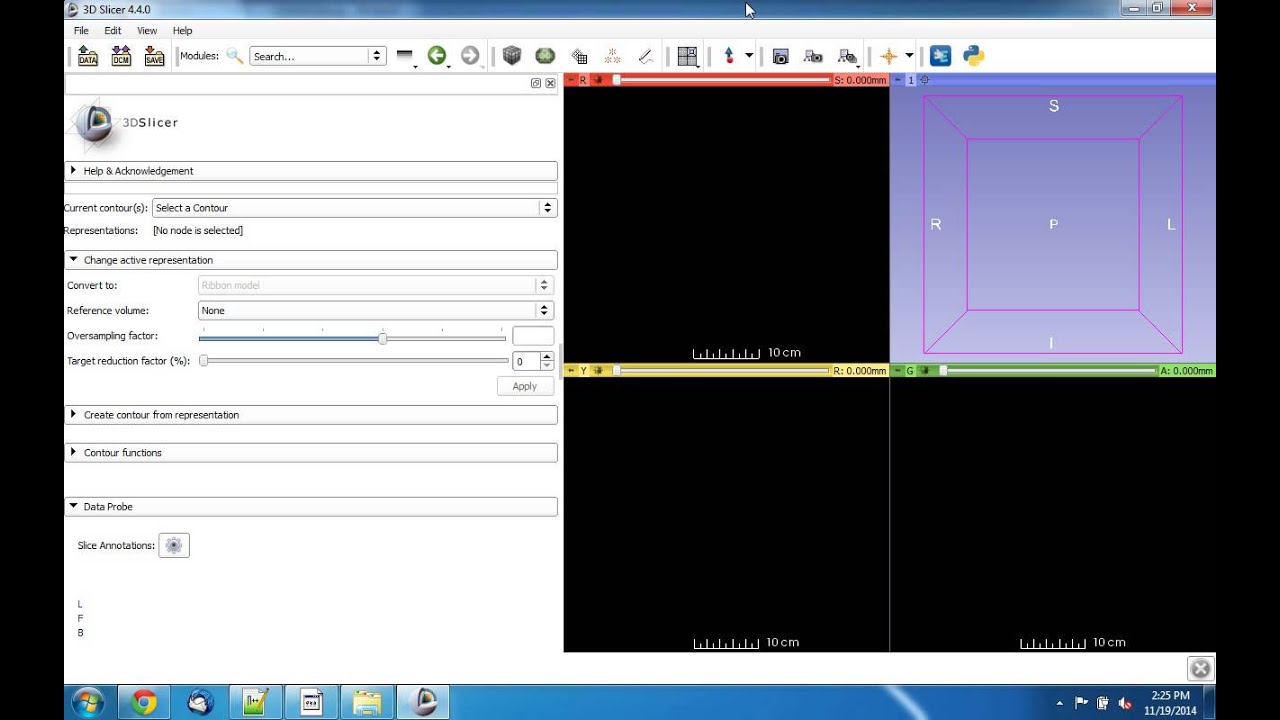Click the SAVE scene icon

(154, 56)
